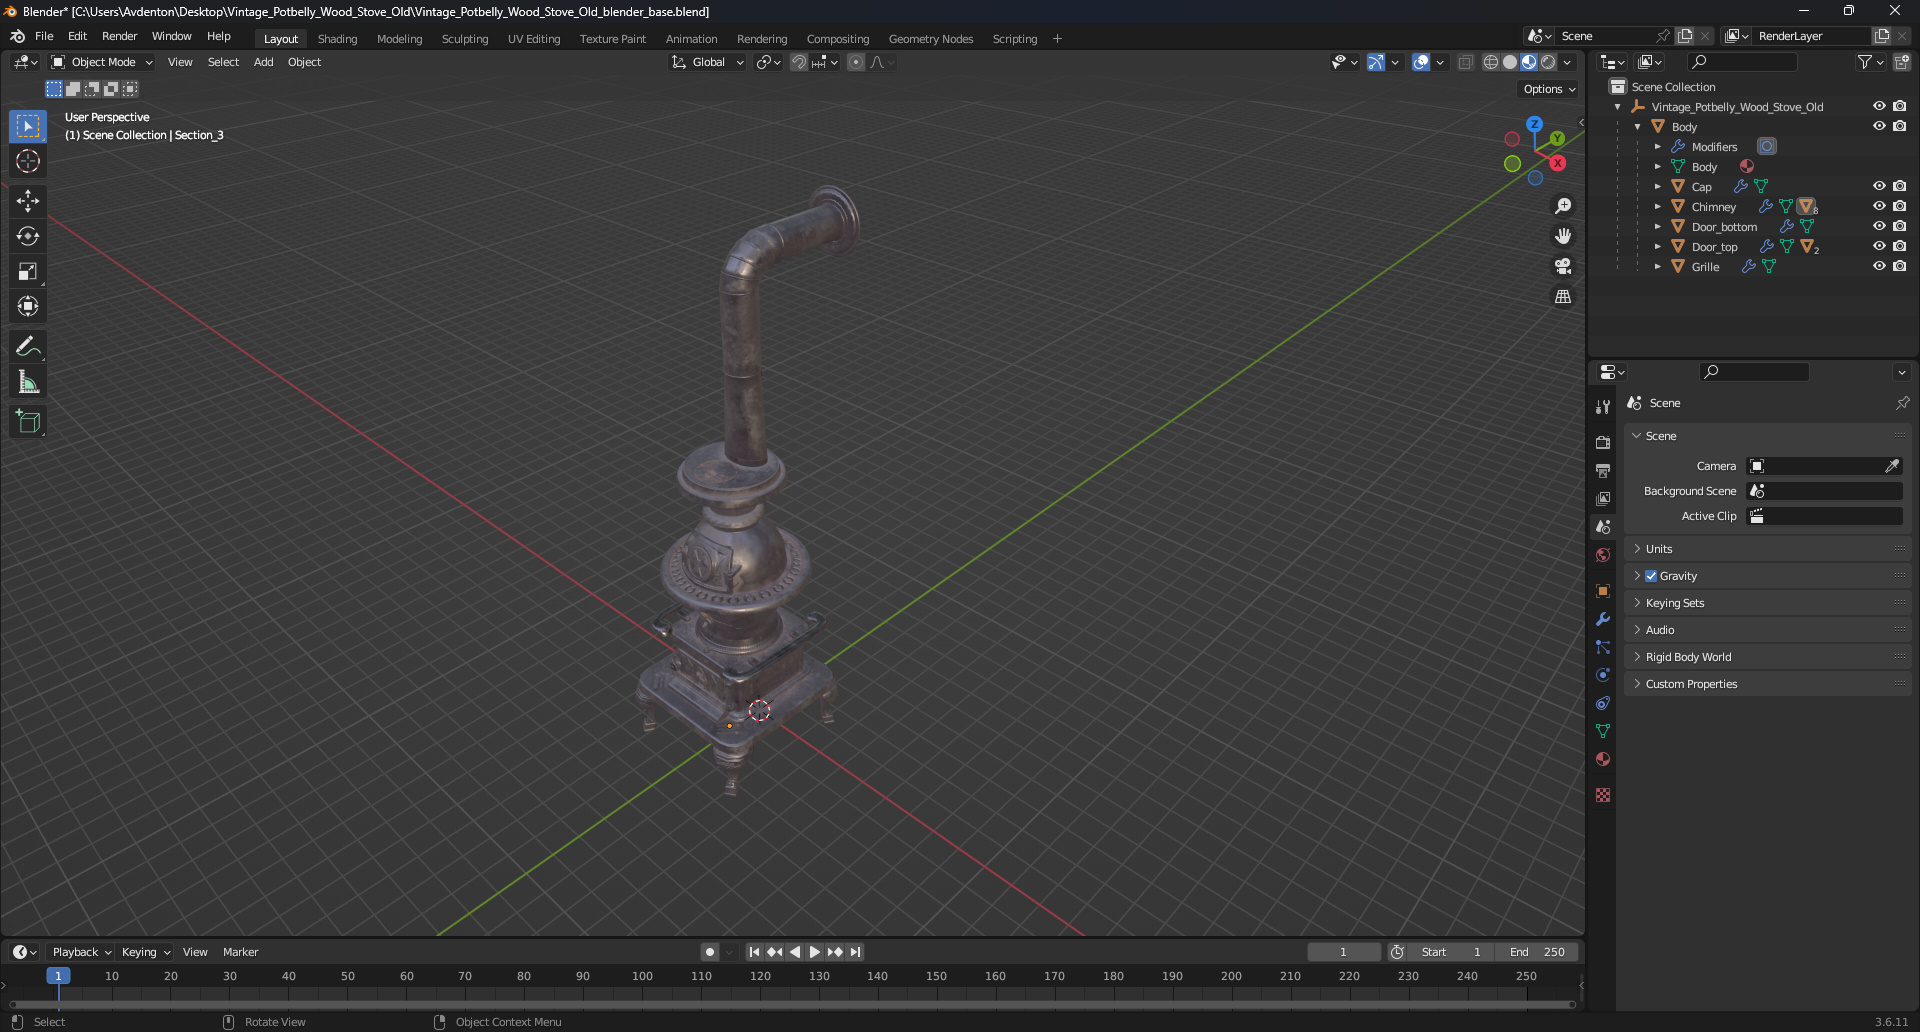This screenshot has width=1920, height=1032.
Task: Open the Object Data properties tab
Action: tap(1603, 731)
